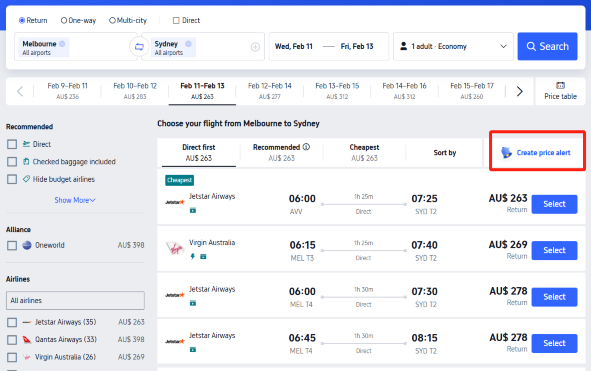Select the 06:00 MEL T4 Jetstar flight

tap(554, 297)
